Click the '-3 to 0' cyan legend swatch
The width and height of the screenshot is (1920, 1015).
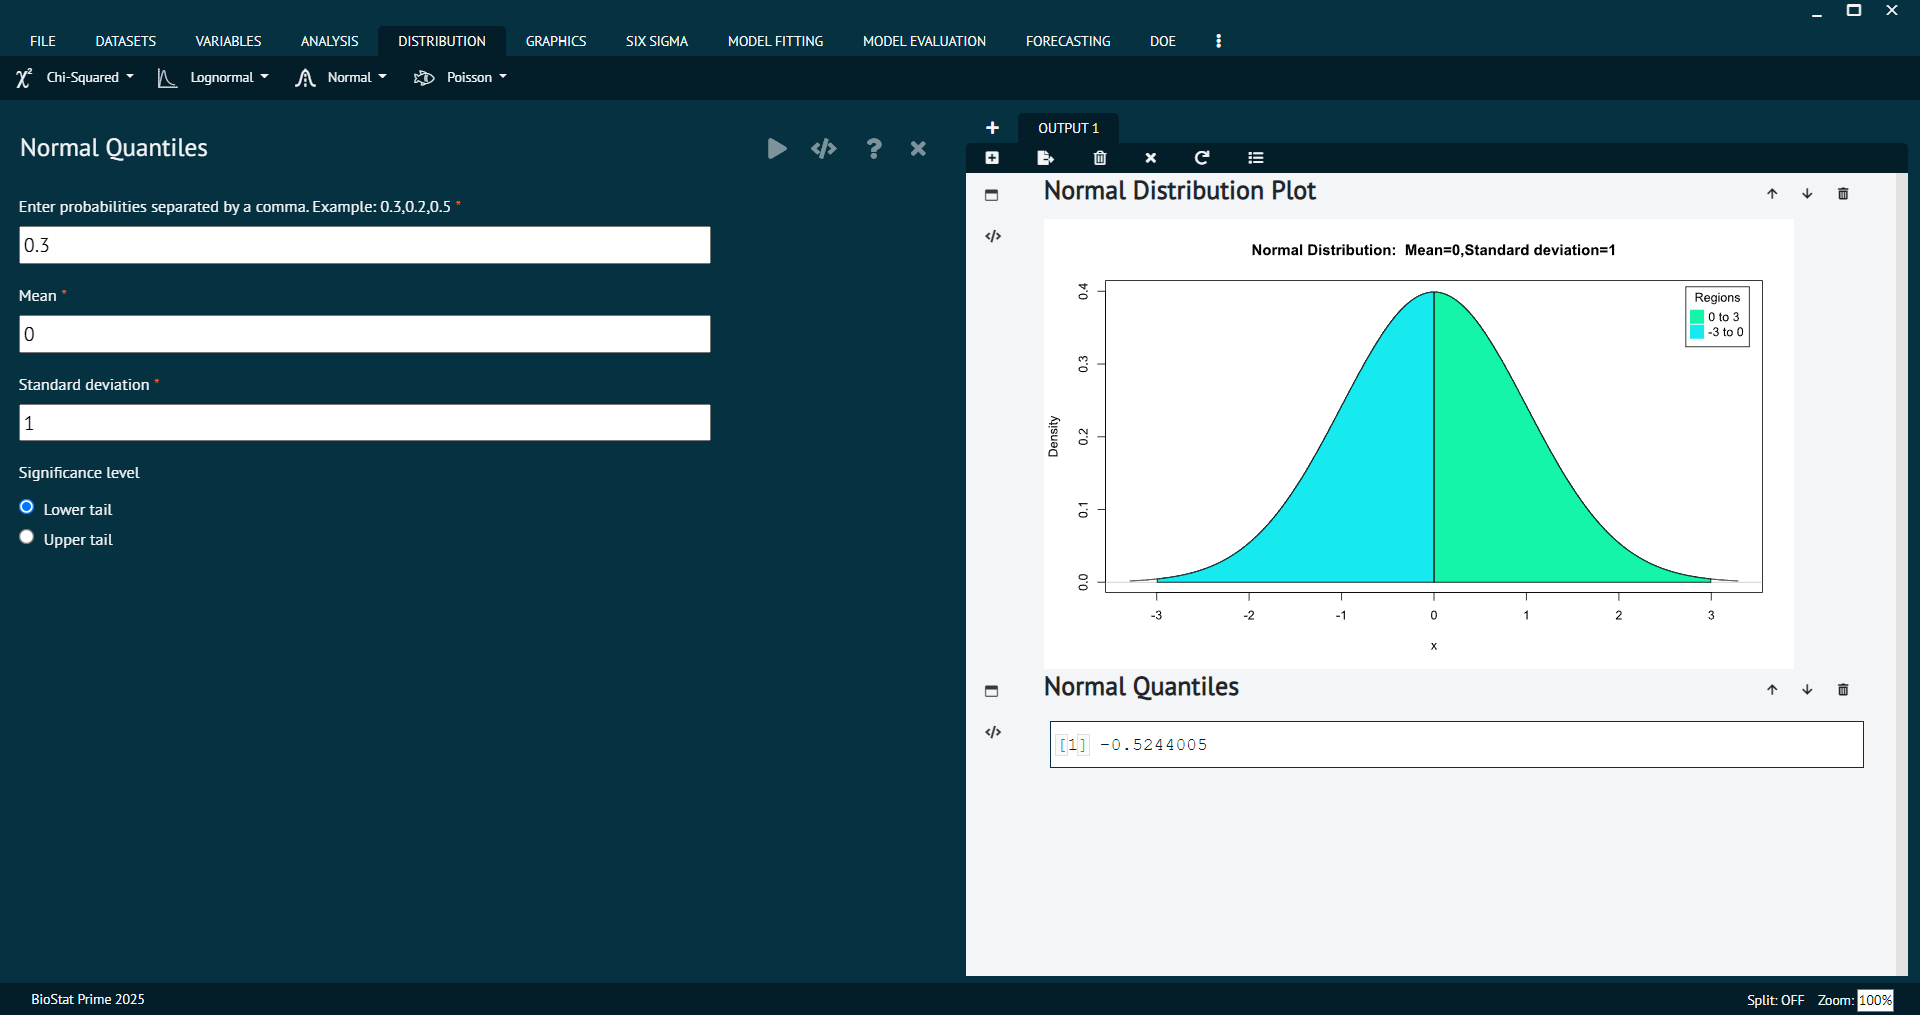tap(1697, 332)
